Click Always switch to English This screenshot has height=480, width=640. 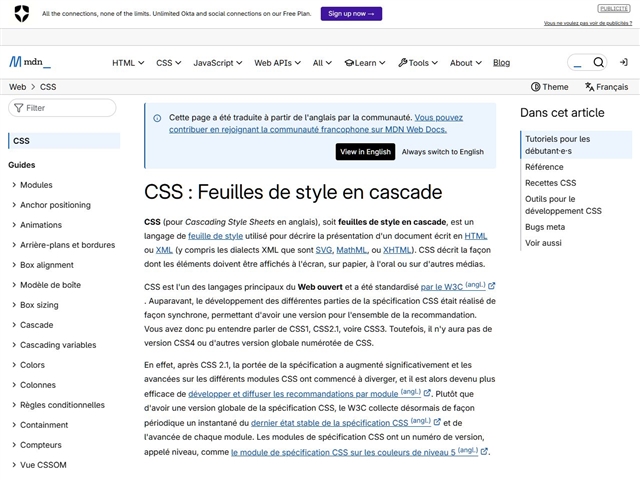(443, 152)
